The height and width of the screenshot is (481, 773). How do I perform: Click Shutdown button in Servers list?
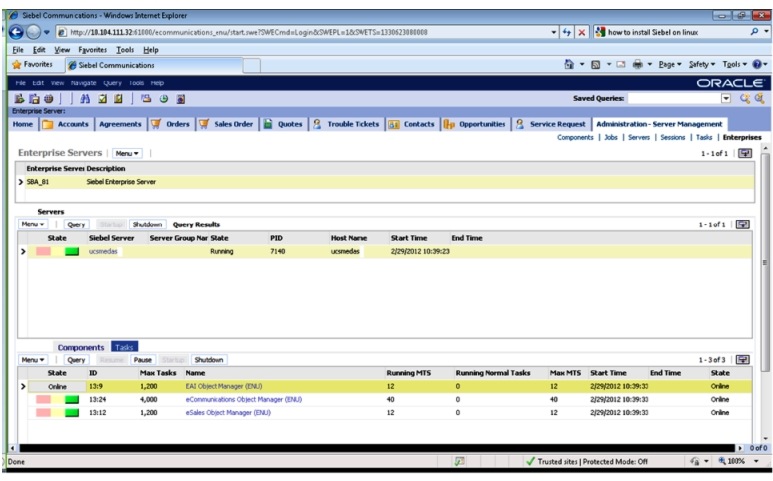(147, 225)
